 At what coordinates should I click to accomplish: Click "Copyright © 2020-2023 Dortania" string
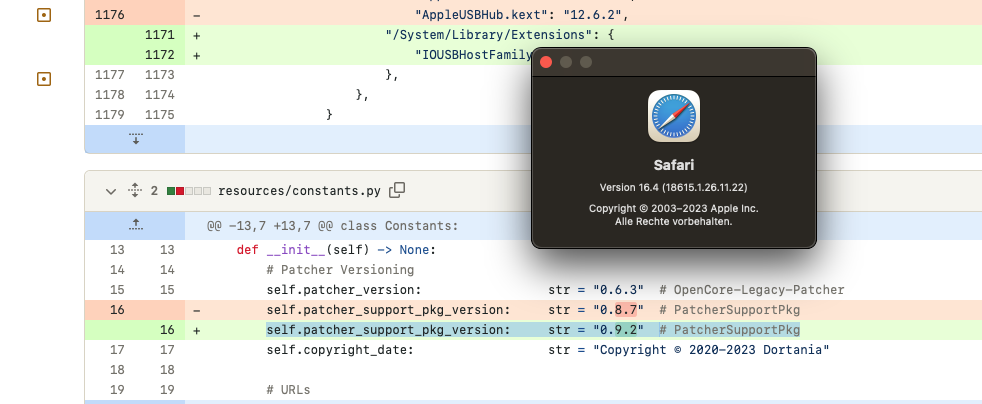(x=711, y=350)
